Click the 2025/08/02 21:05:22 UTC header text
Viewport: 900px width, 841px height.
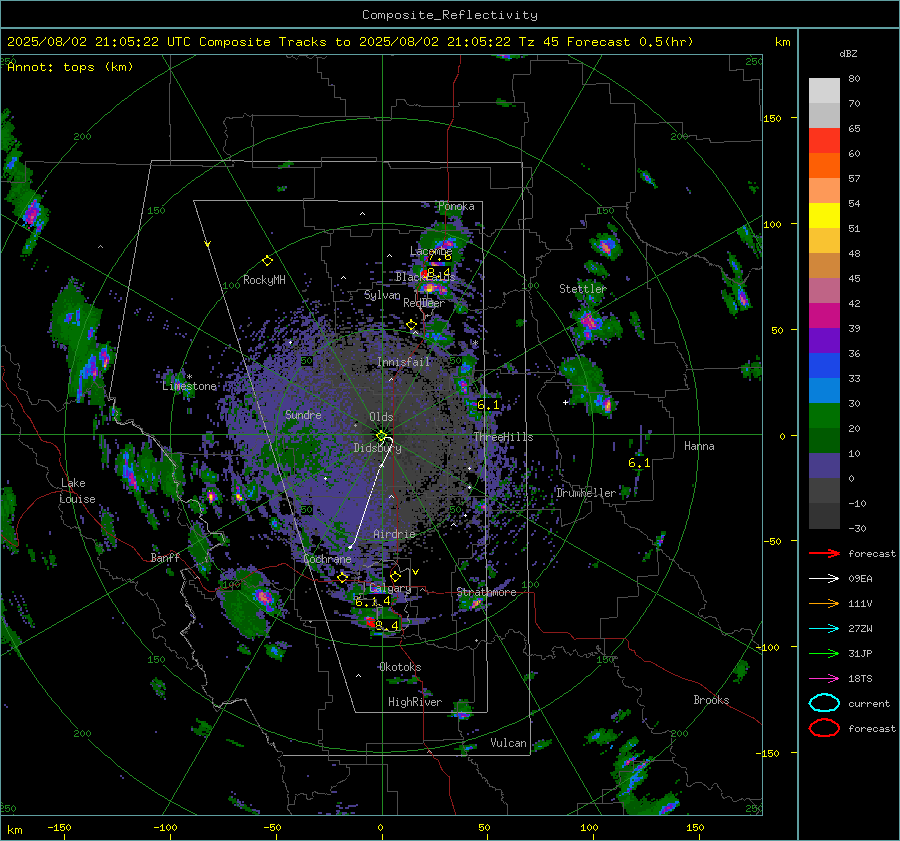pyautogui.click(x=99, y=42)
